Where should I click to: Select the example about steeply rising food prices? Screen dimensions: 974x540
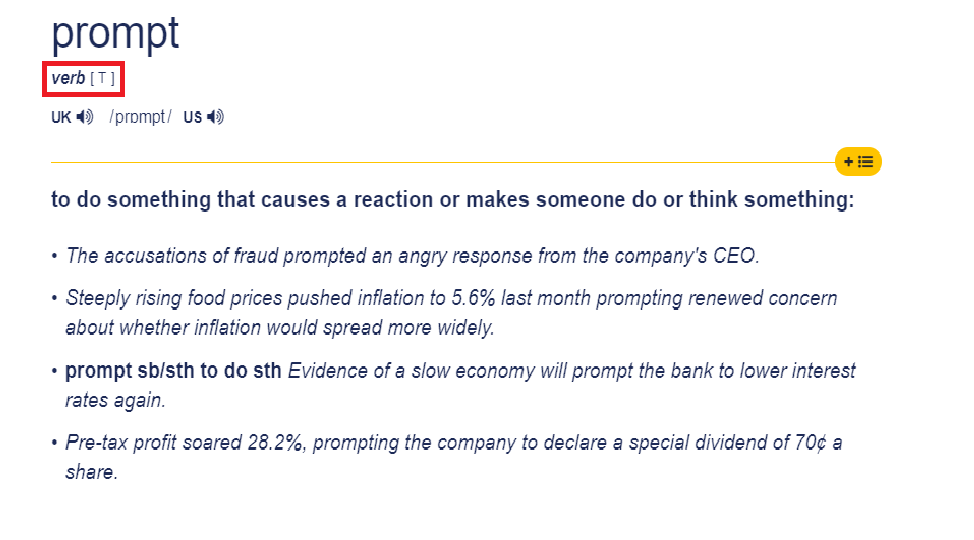pos(452,313)
